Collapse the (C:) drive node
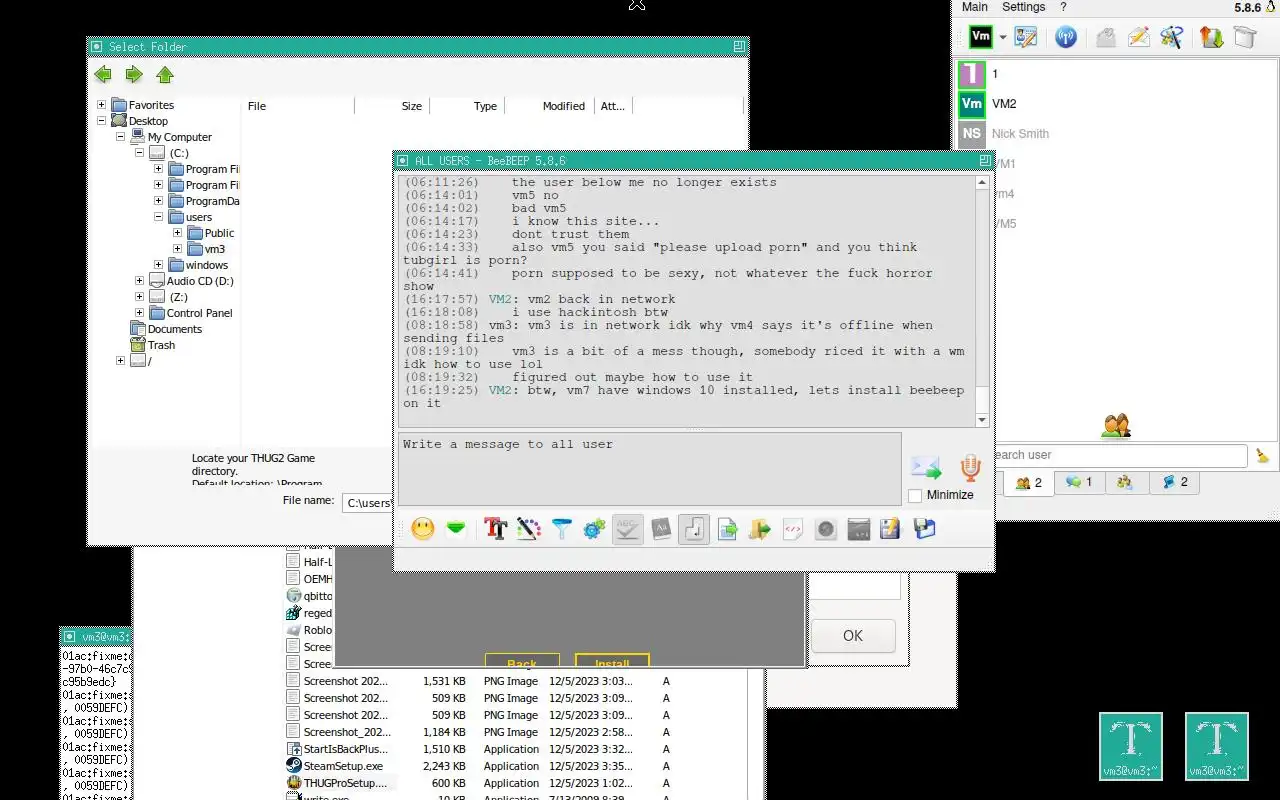The image size is (1280, 800). click(139, 153)
